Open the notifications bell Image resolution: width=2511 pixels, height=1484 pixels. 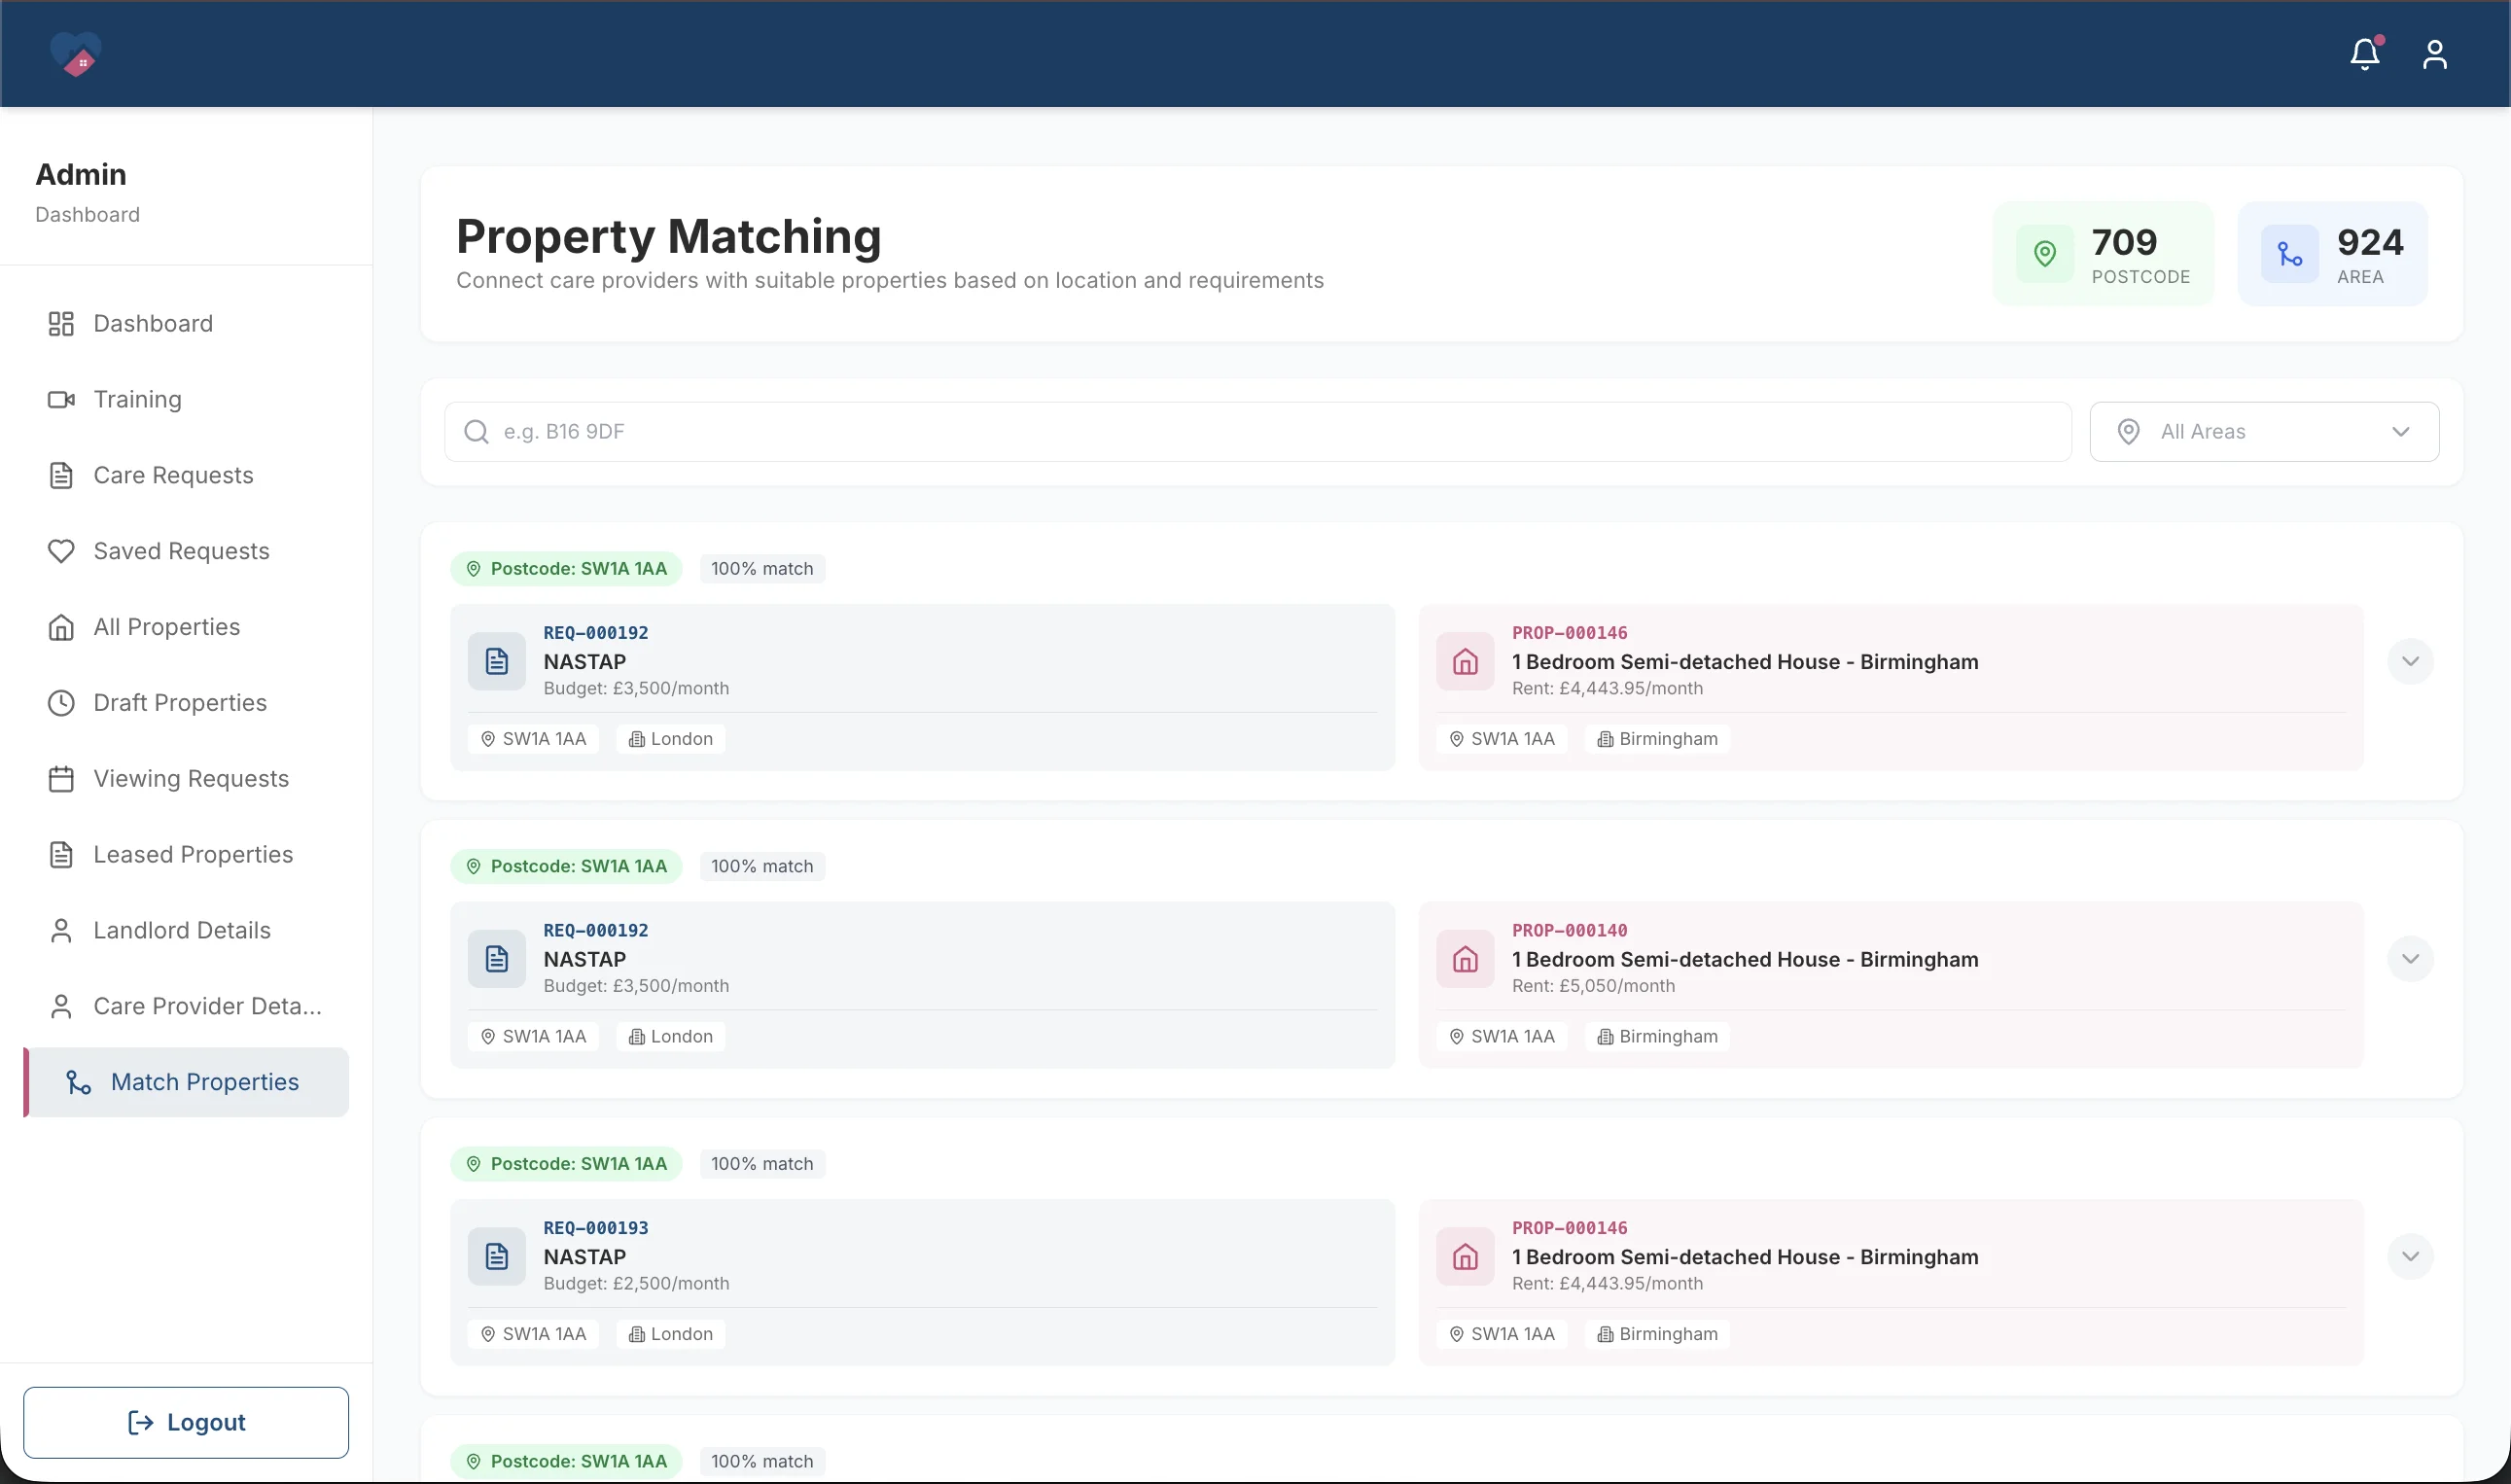point(2365,54)
